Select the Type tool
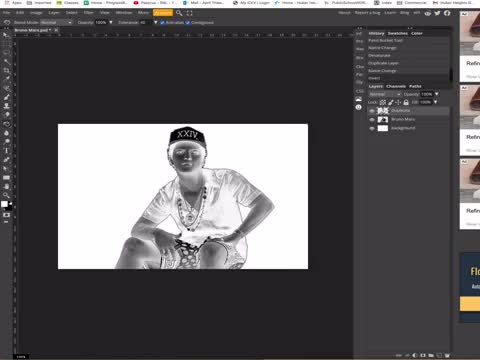 (x=6, y=151)
